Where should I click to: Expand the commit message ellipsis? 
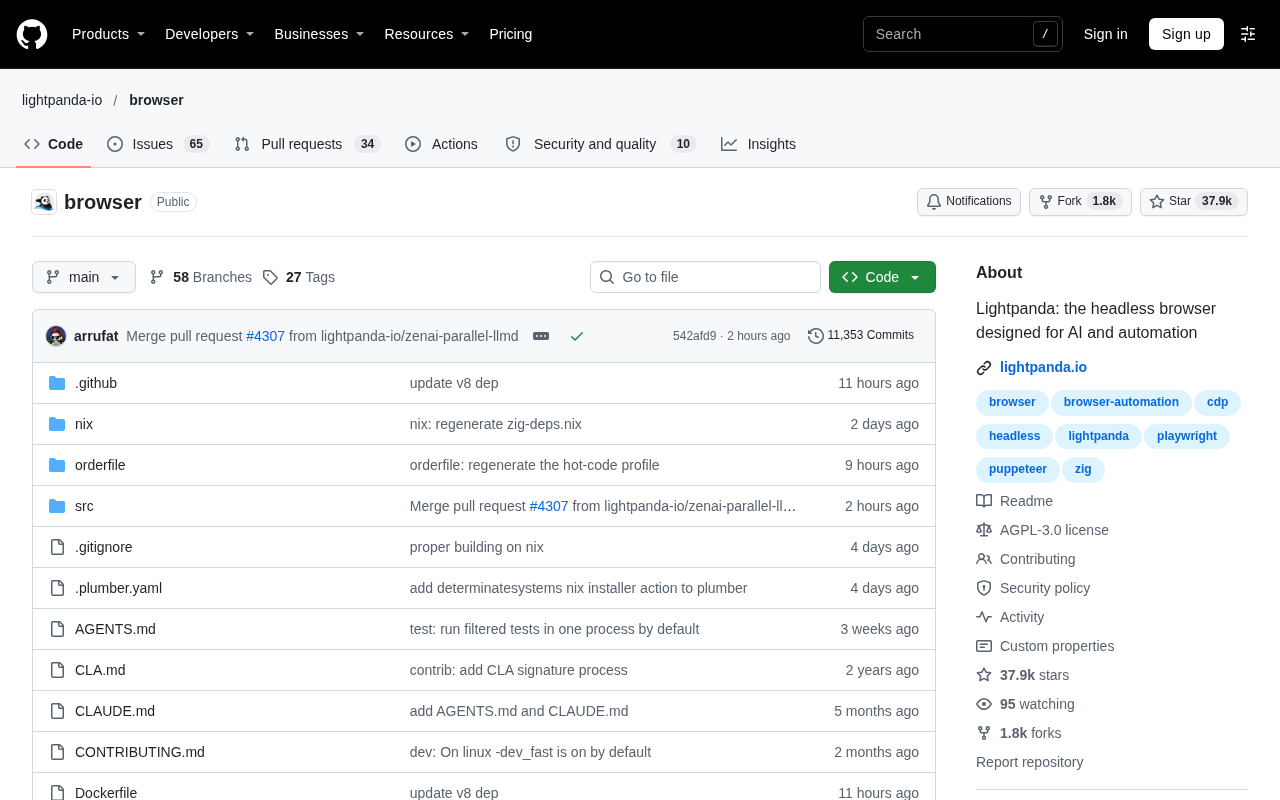[541, 336]
